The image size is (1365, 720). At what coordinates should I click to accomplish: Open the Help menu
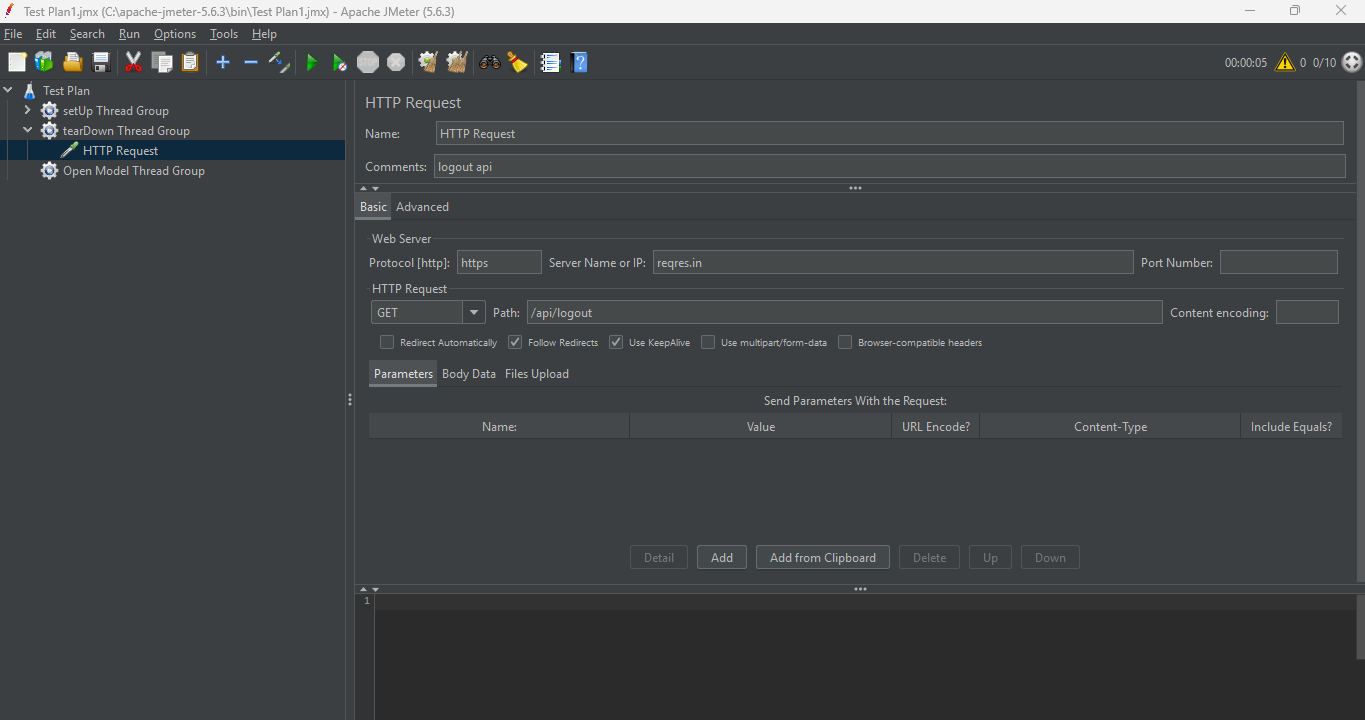[264, 34]
